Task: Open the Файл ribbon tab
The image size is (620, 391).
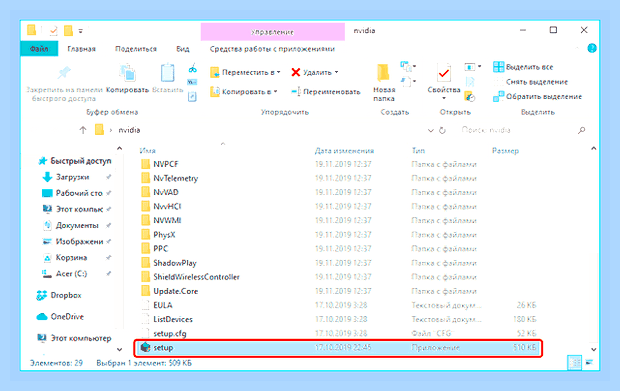Action: point(39,49)
